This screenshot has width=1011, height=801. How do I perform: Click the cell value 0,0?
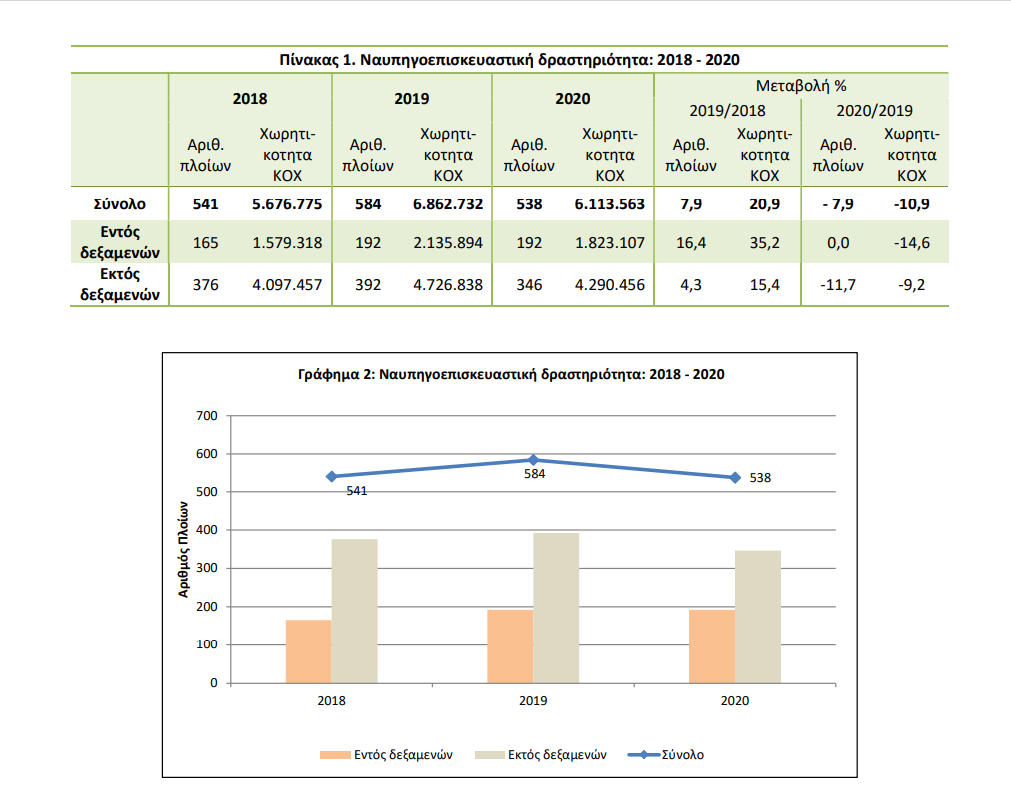click(838, 242)
